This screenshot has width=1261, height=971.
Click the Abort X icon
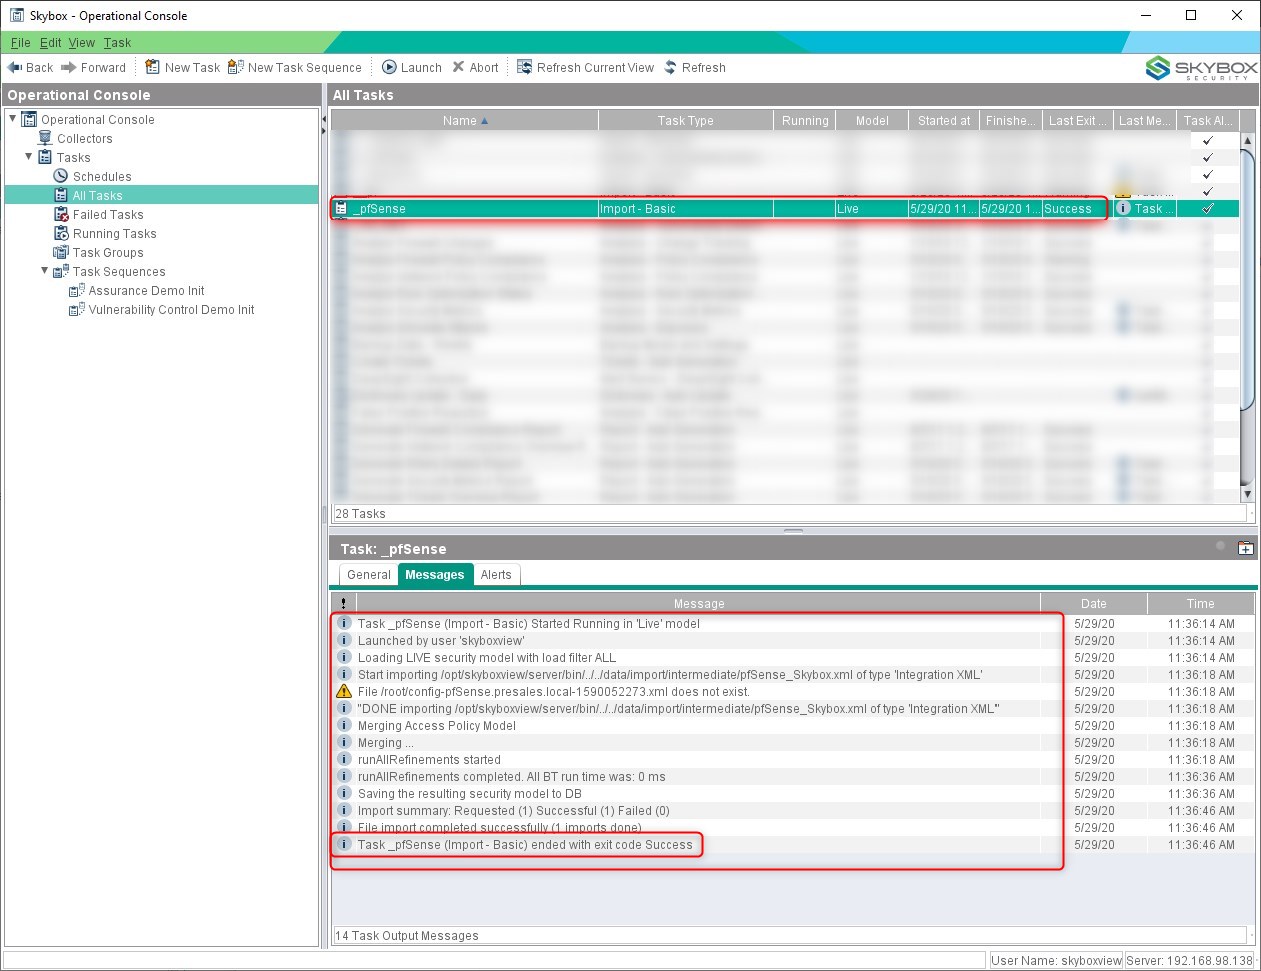tap(458, 67)
